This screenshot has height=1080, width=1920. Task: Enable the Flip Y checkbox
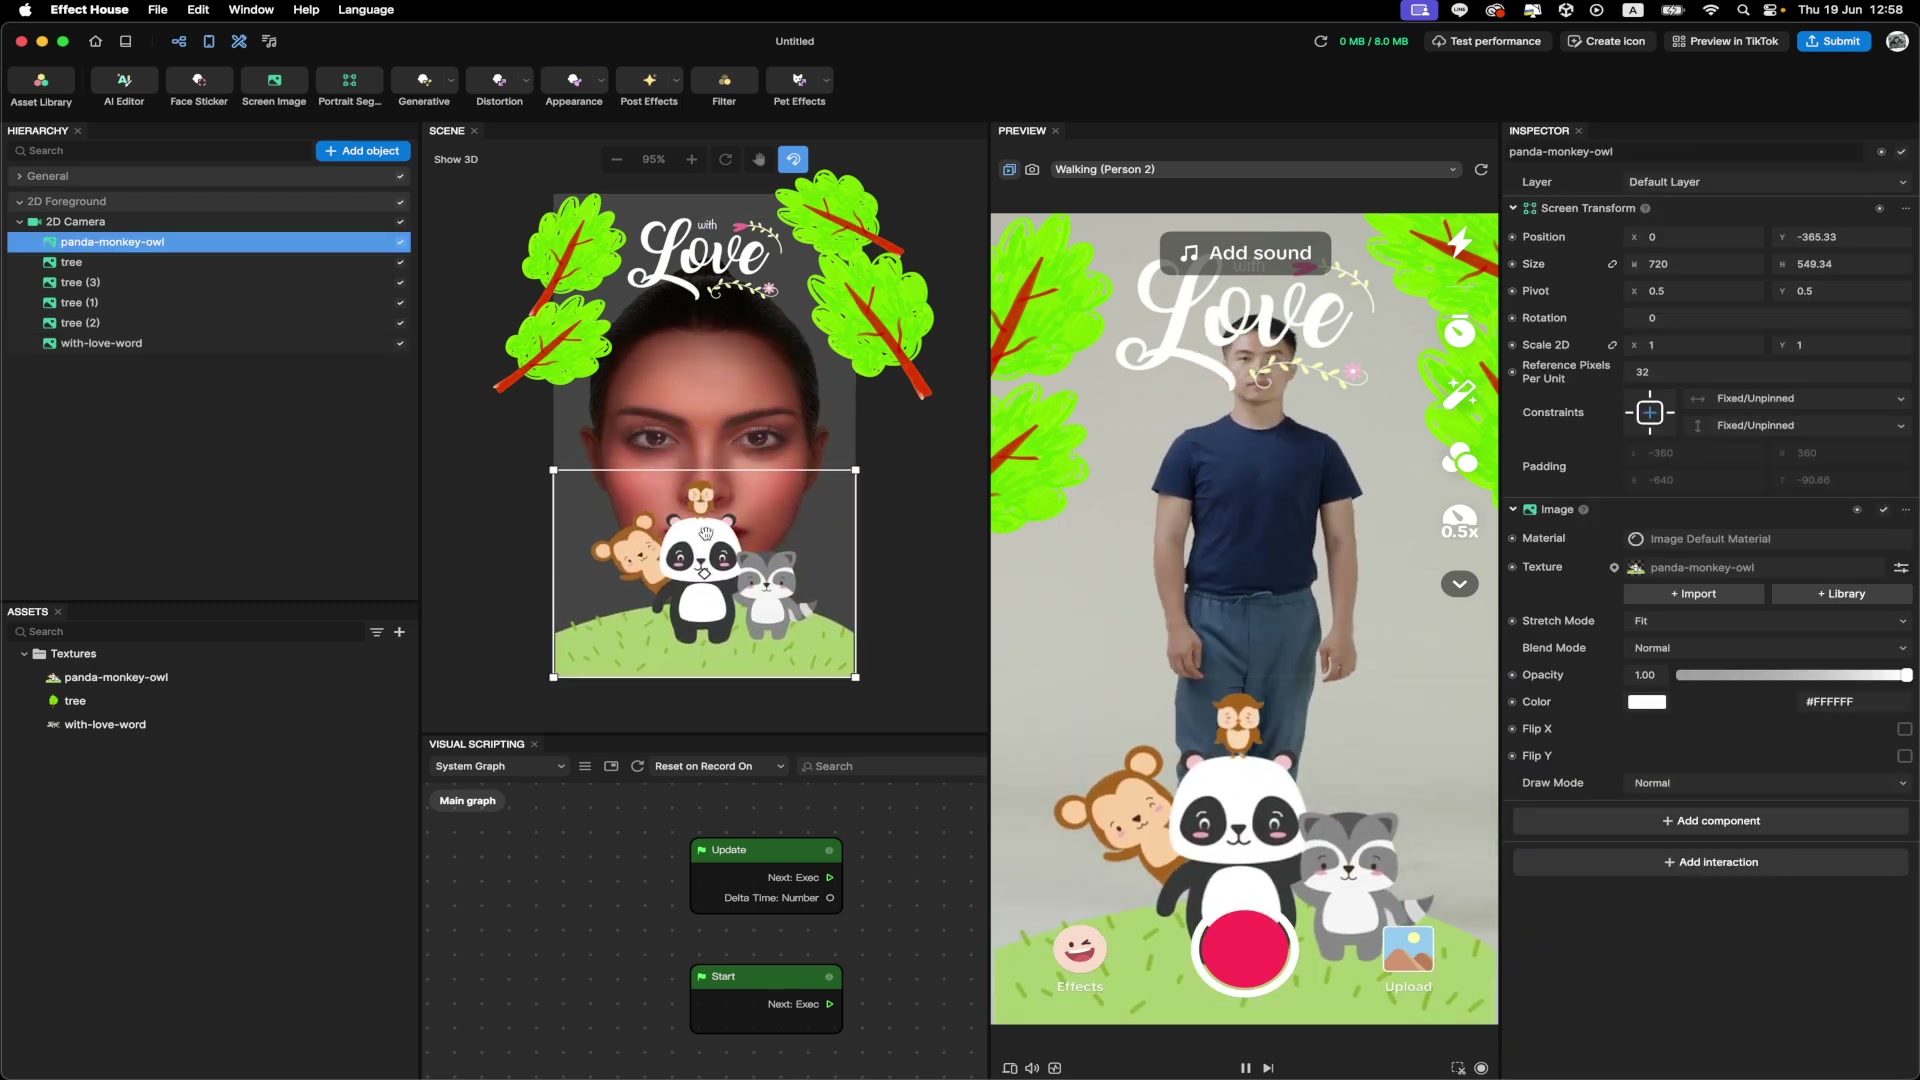(1904, 756)
